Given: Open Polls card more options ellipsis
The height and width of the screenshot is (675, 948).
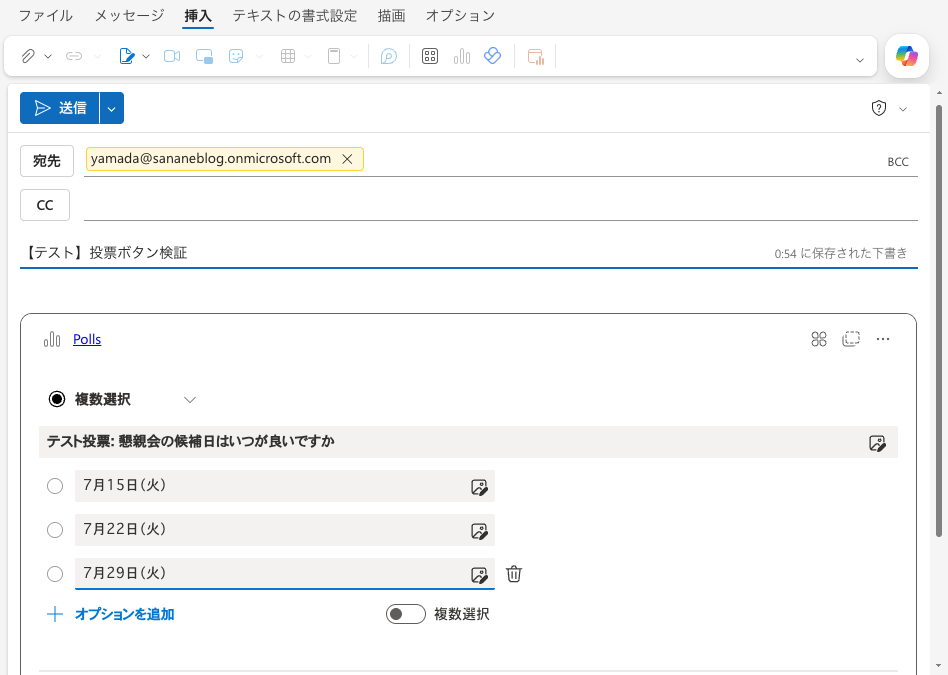Looking at the screenshot, I should 883,339.
